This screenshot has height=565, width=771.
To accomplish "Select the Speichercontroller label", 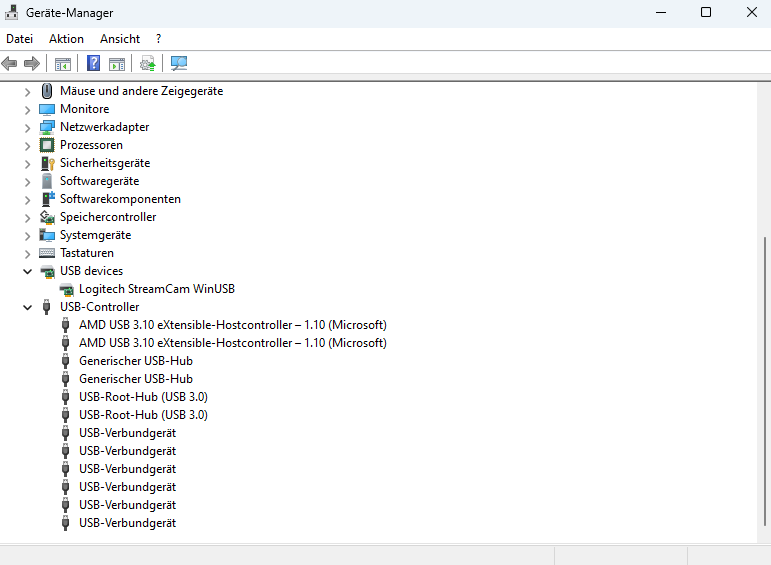I will 108,217.
